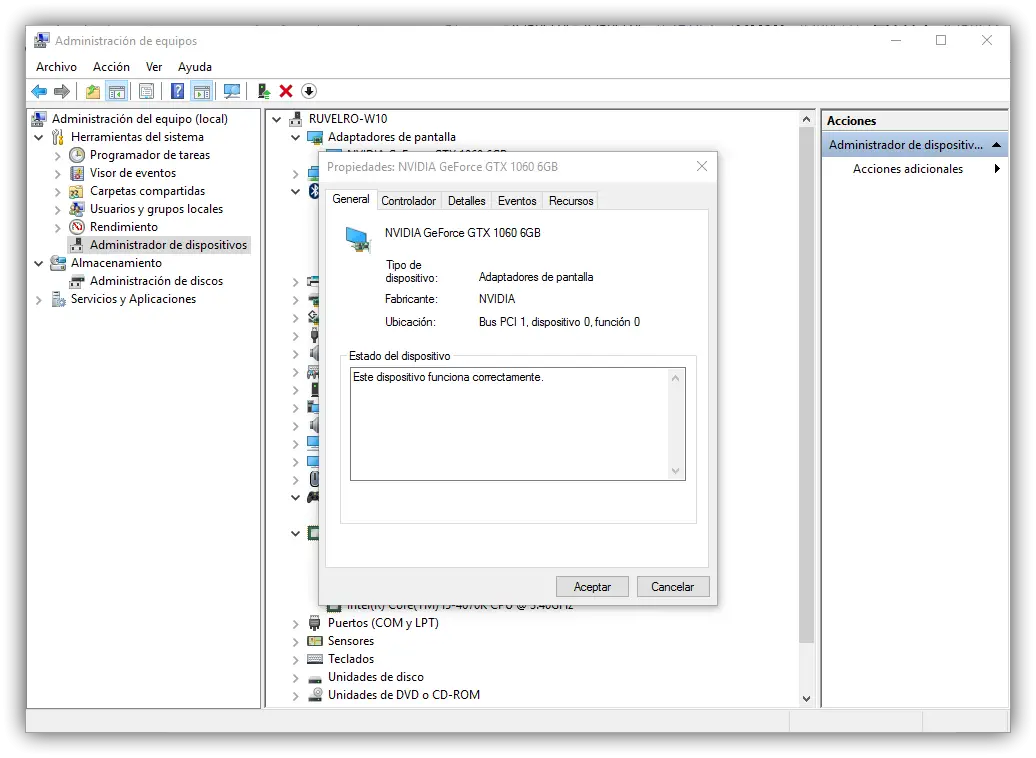Scan for hardware changes icon
Viewport: 1036px width, 758px height.
point(231,91)
